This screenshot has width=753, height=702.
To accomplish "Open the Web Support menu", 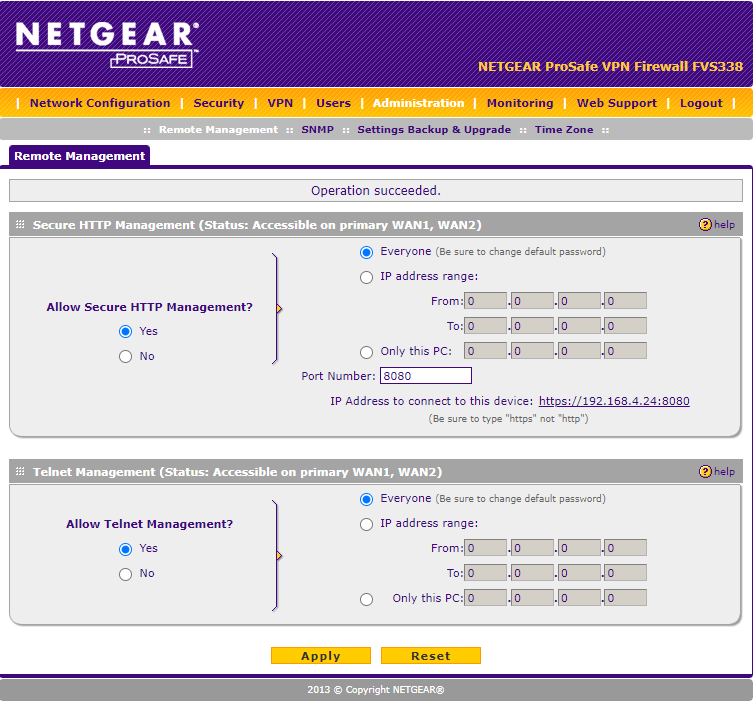I will (x=617, y=103).
